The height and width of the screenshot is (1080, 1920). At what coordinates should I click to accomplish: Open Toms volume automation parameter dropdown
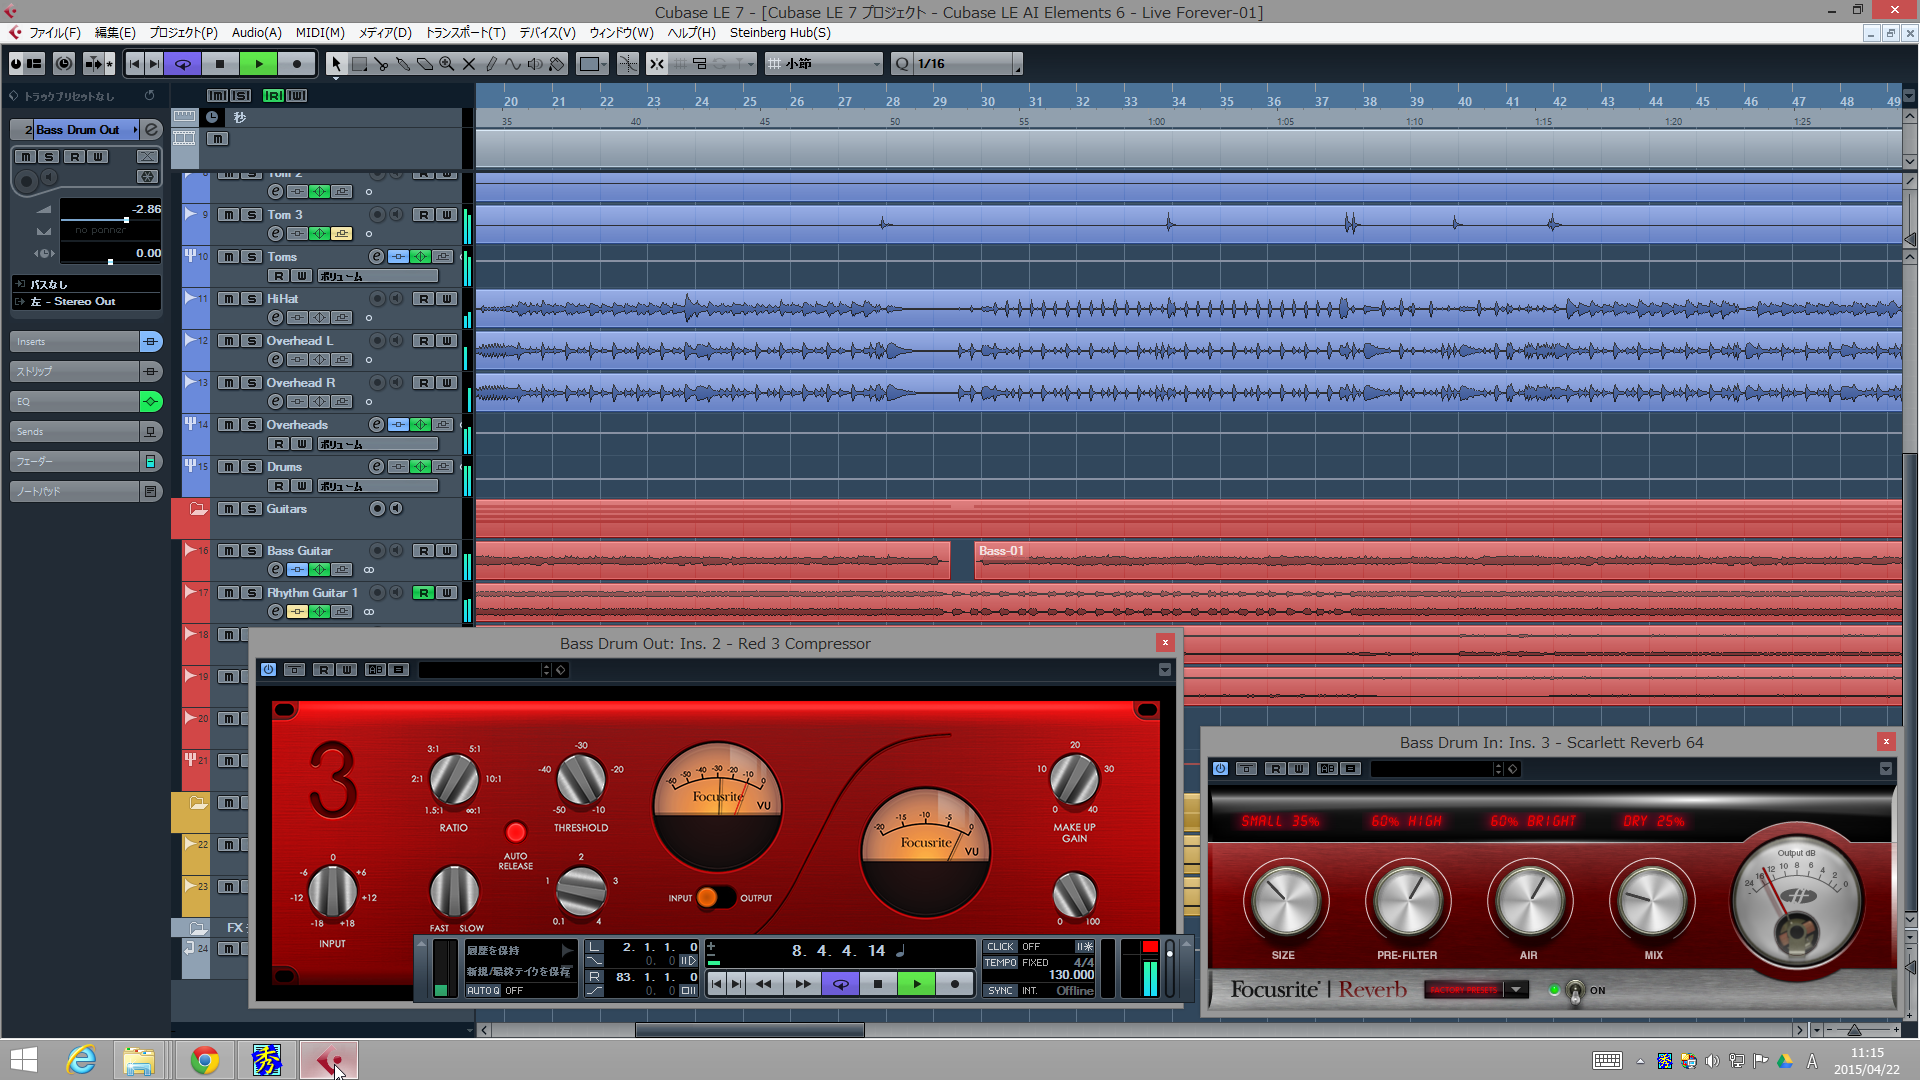378,276
